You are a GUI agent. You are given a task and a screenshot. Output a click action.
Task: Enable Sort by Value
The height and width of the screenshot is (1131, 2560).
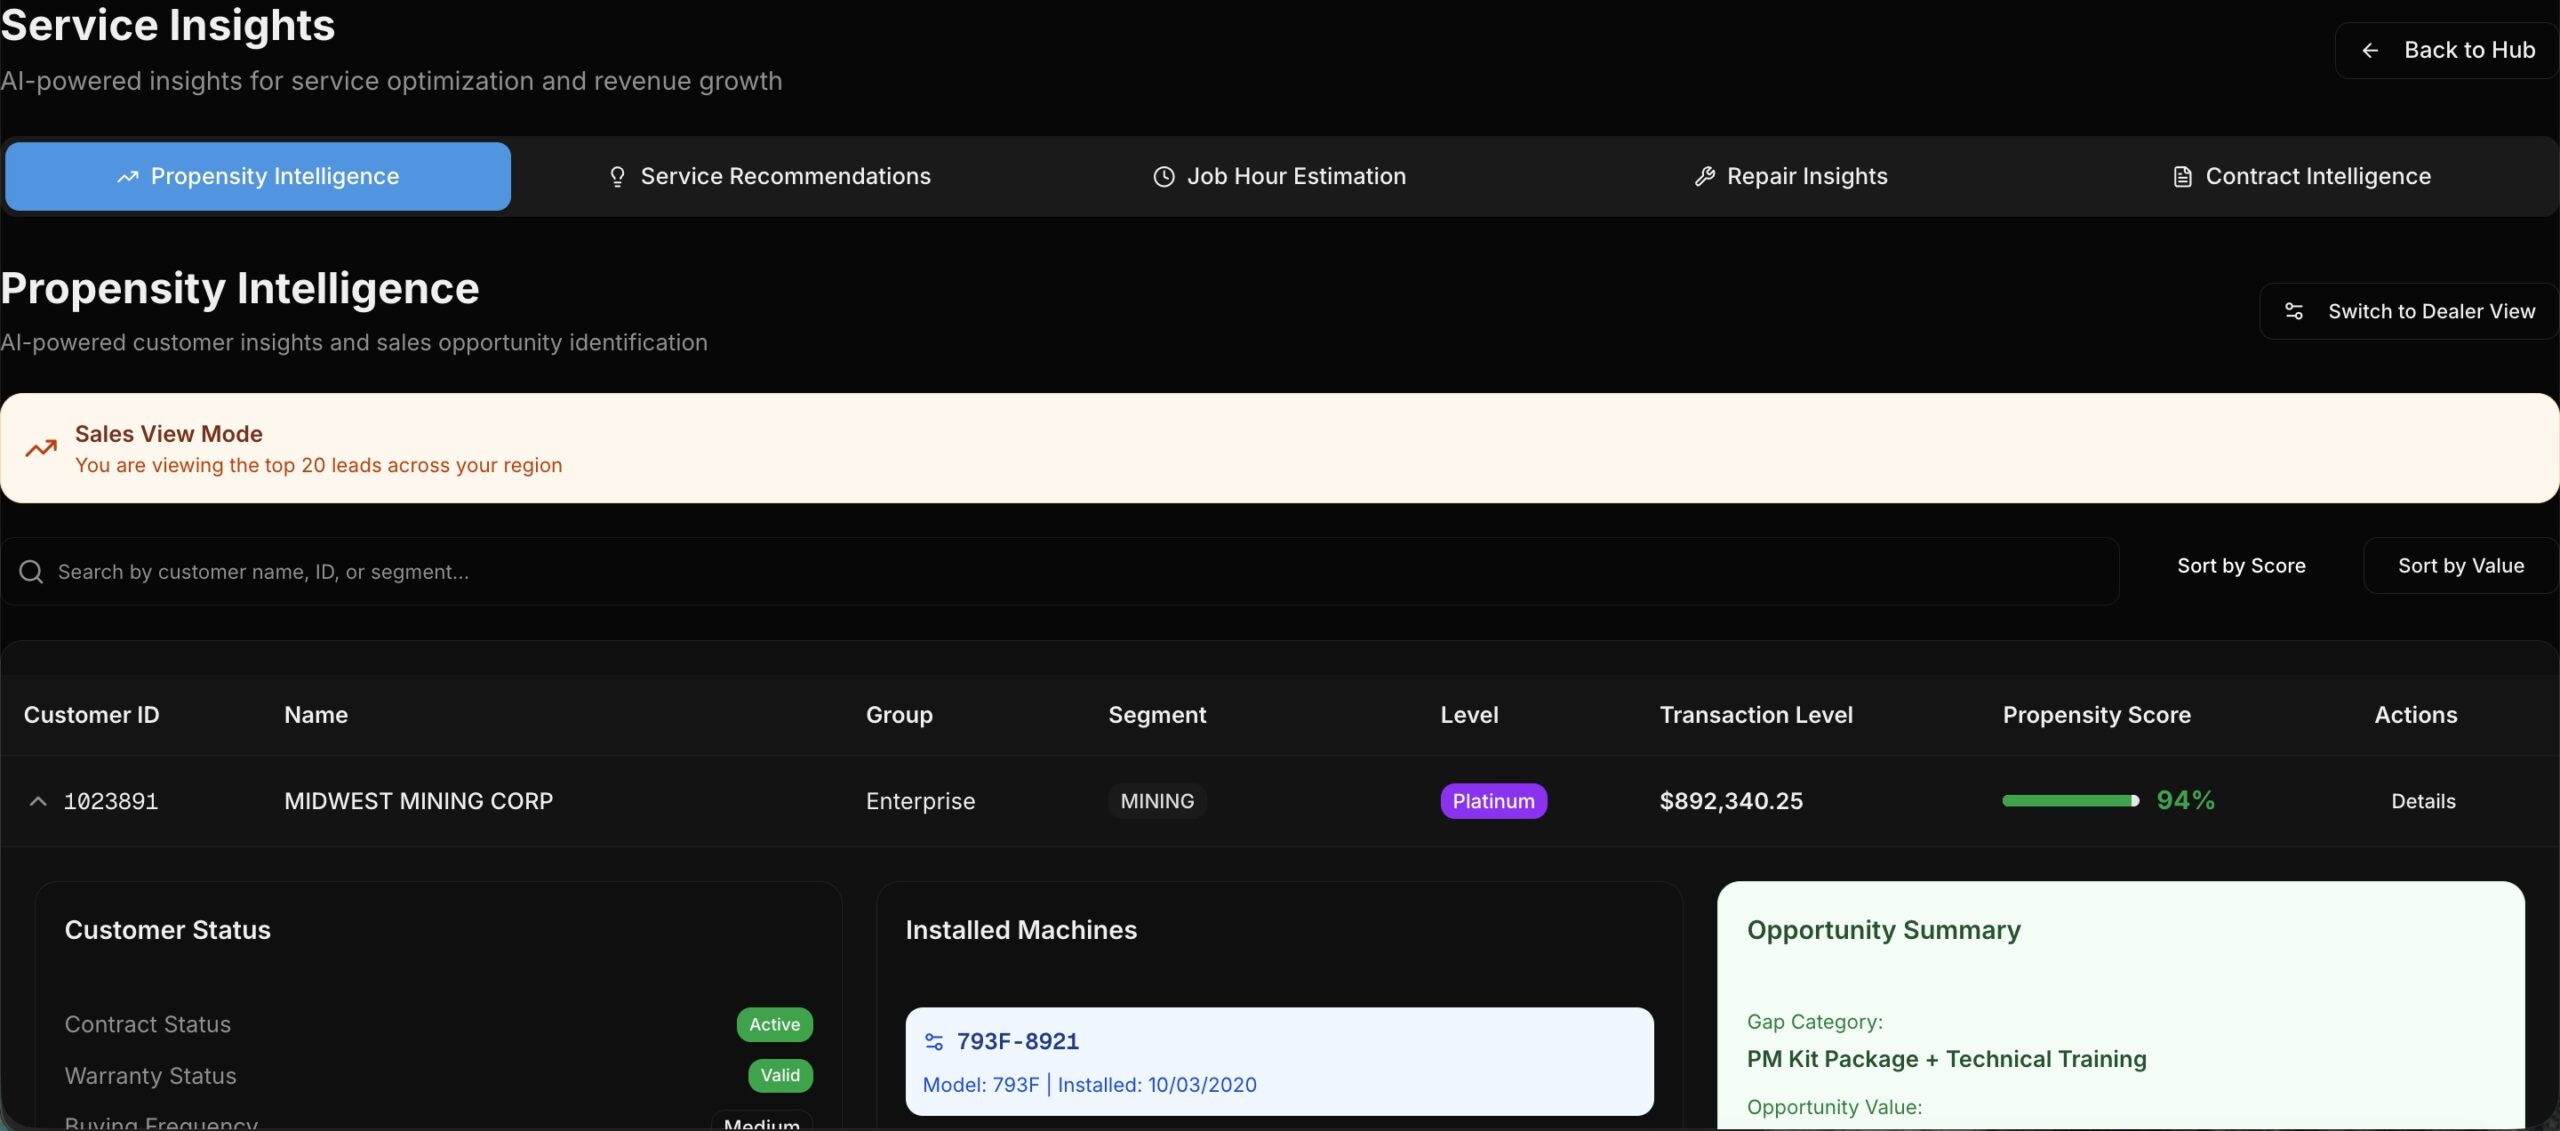[x=2460, y=565]
